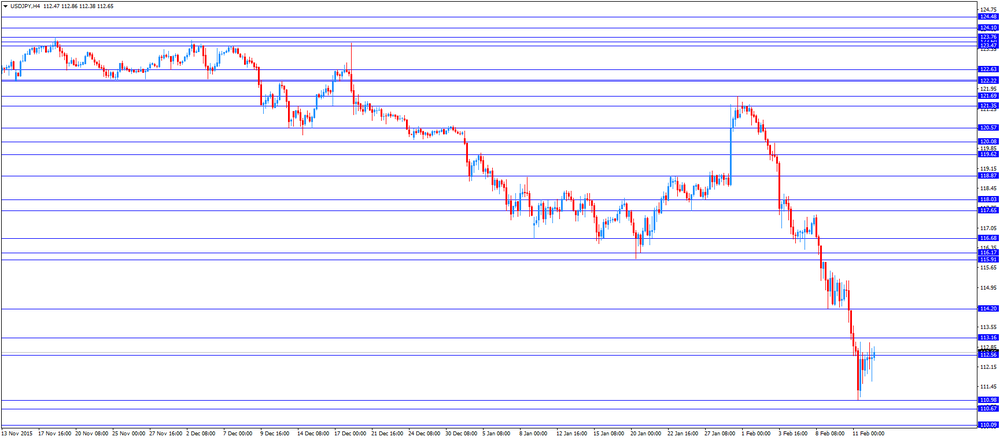Click the 27 Jan 08:00 time label
This screenshot has height=440, width=1000.
719,434
